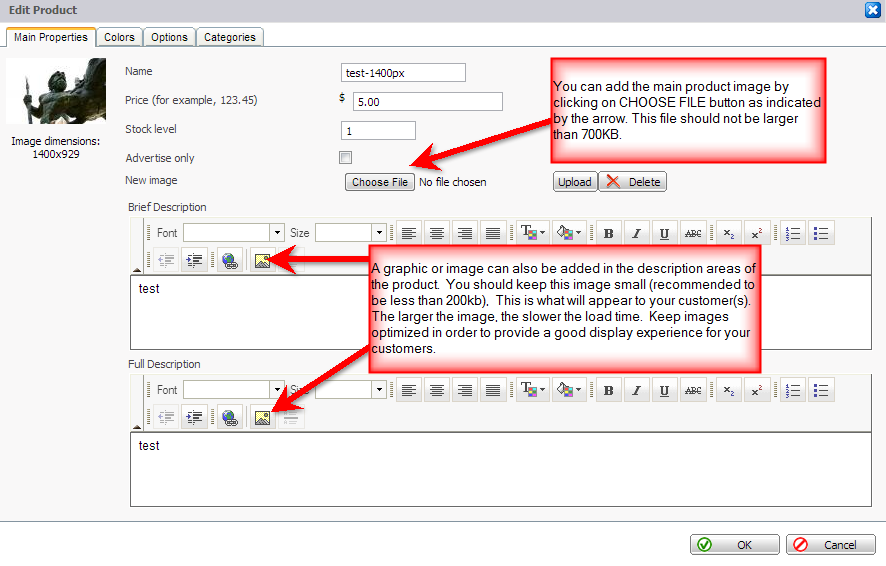886x566 pixels.
Task: Upload the new product image
Action: pyautogui.click(x=575, y=182)
